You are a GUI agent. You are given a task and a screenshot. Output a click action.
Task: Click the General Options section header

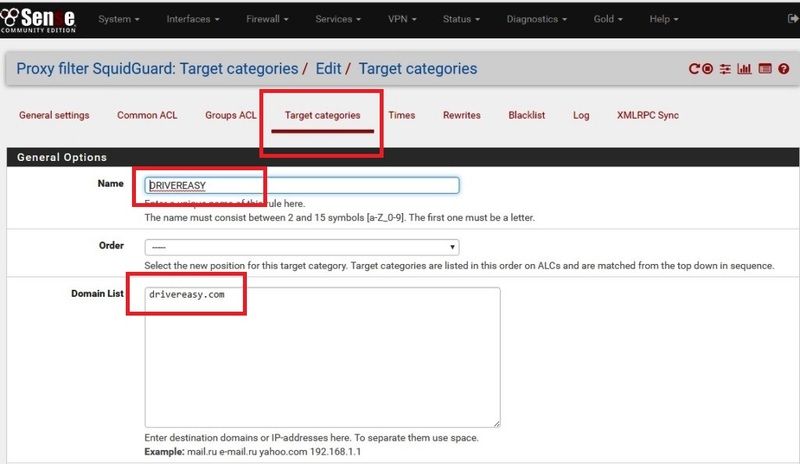(x=403, y=157)
